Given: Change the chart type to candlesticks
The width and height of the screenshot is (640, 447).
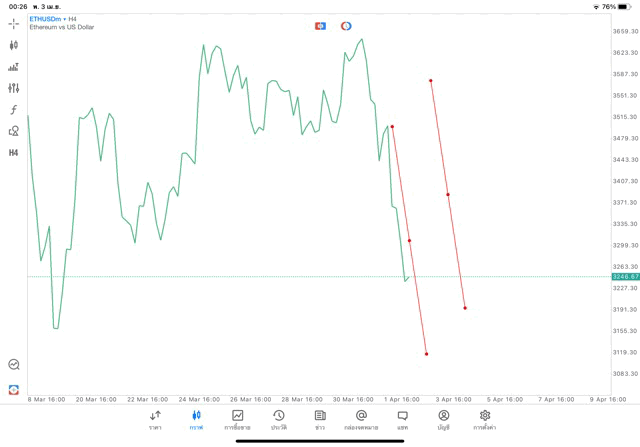Looking at the screenshot, I should point(13,45).
